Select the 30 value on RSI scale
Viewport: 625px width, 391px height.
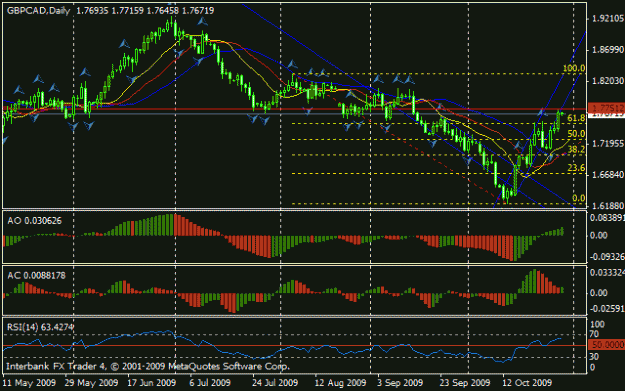pyautogui.click(x=594, y=357)
